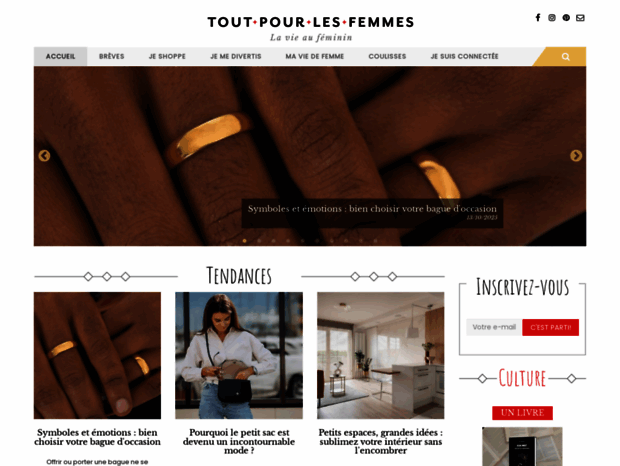This screenshot has width=620, height=466.
Task: Advance carousel with next arrow
Action: coord(576,156)
